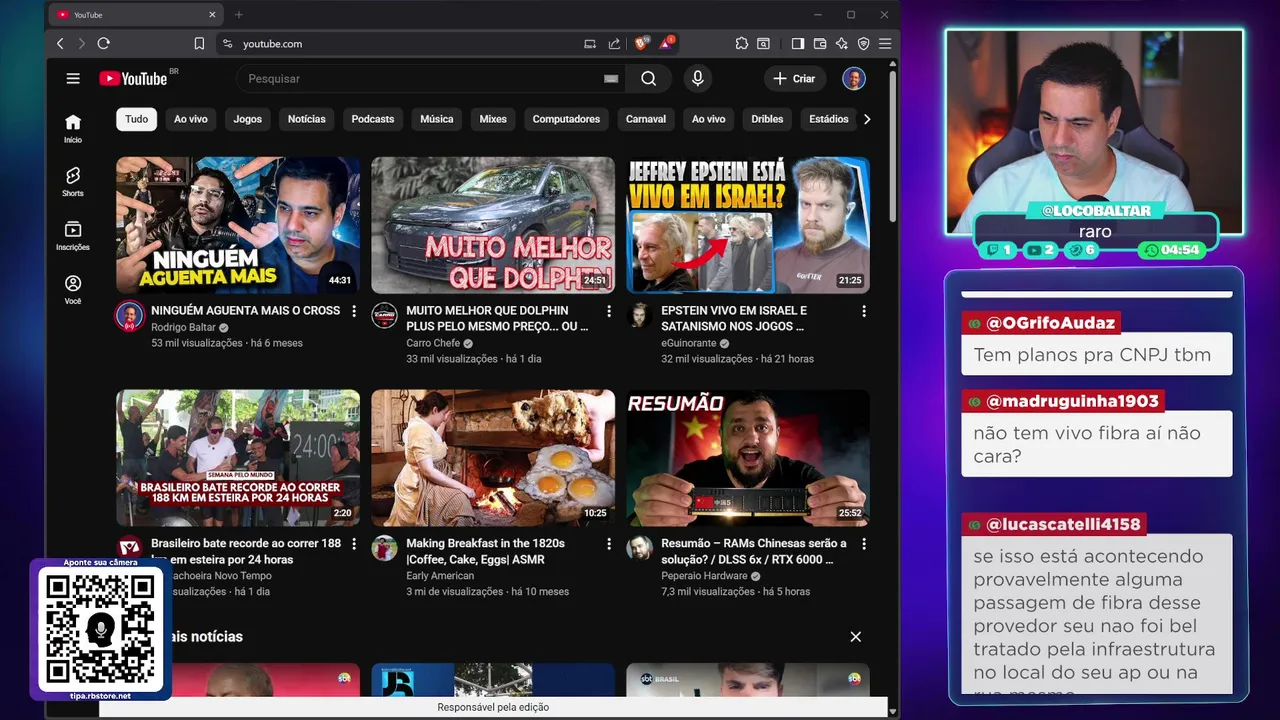The height and width of the screenshot is (720, 1280).
Task: Click the Criar button
Action: coord(795,79)
